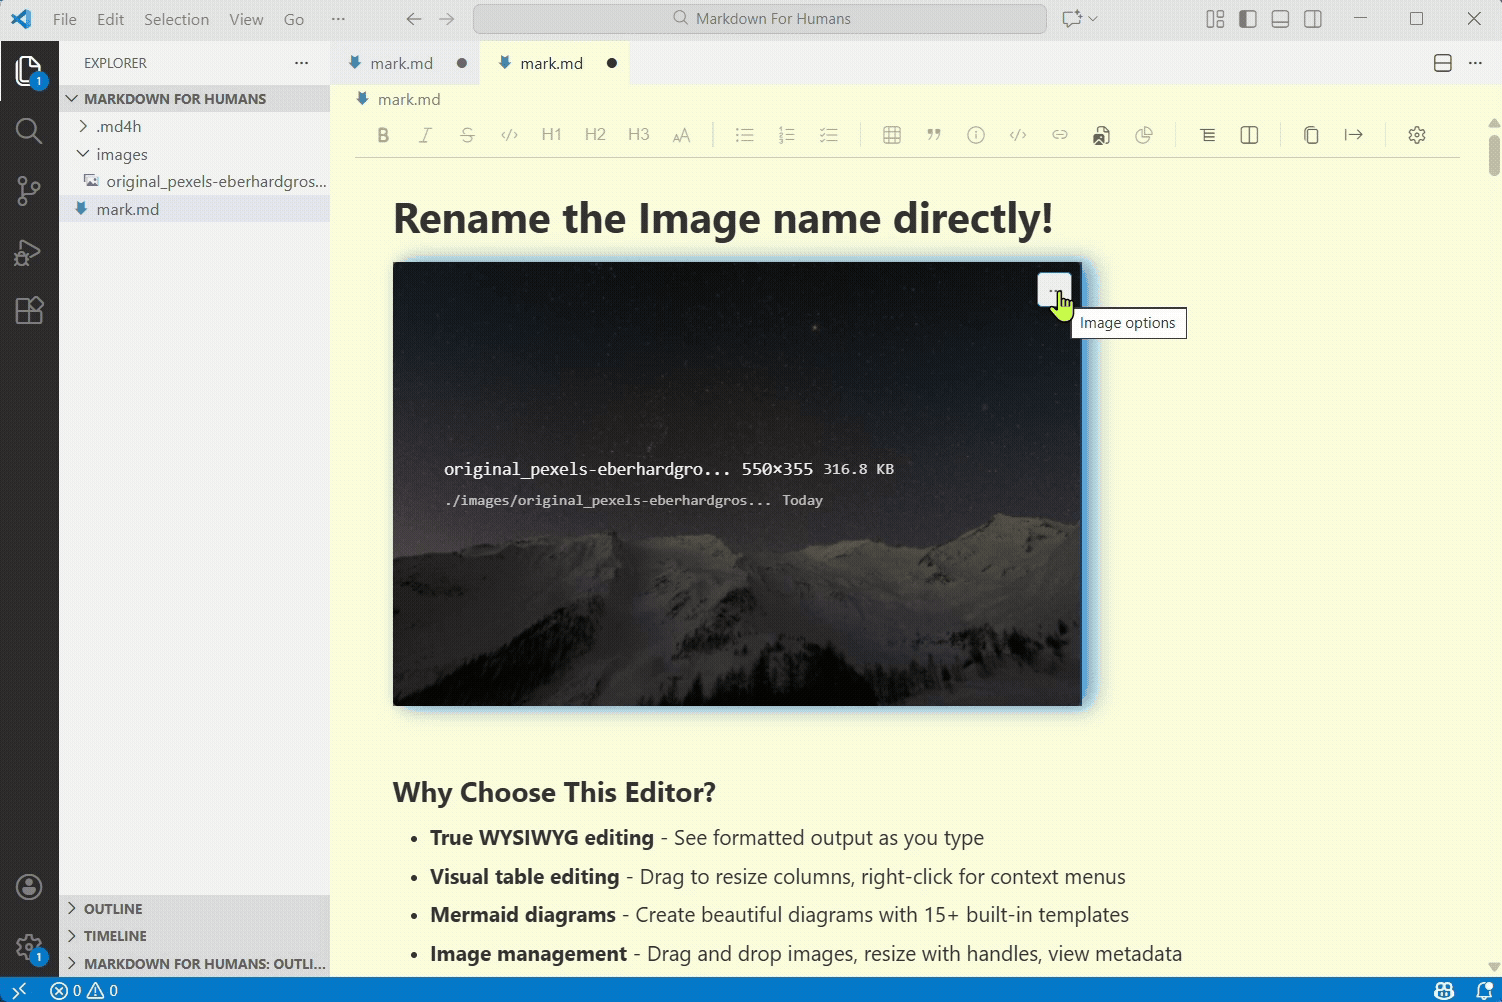Apply Heading 1 formatting

551,134
